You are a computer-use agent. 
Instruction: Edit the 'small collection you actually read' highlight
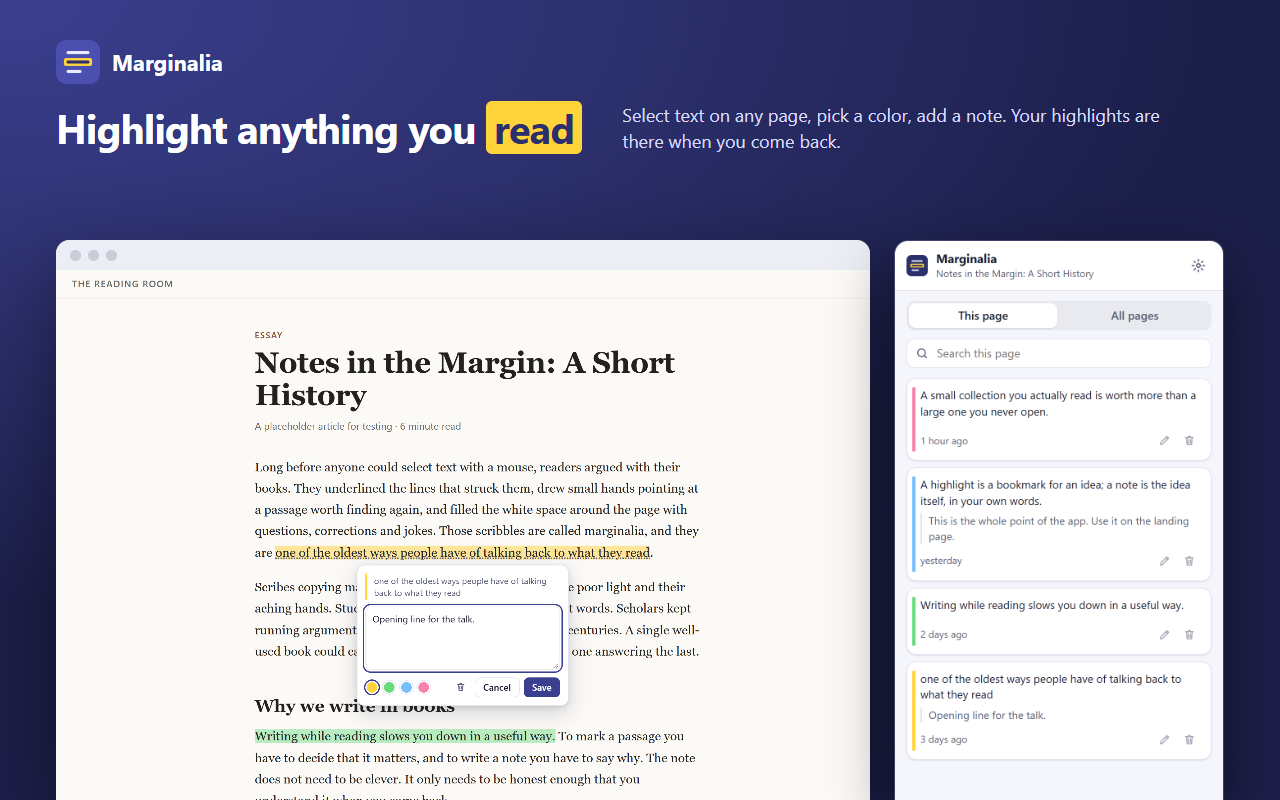coord(1164,441)
